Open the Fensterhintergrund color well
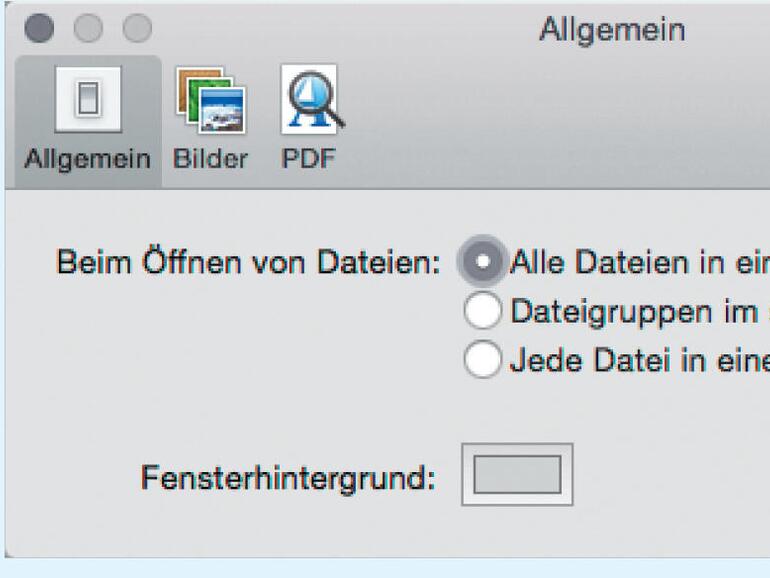770x578 pixels. pyautogui.click(x=517, y=474)
